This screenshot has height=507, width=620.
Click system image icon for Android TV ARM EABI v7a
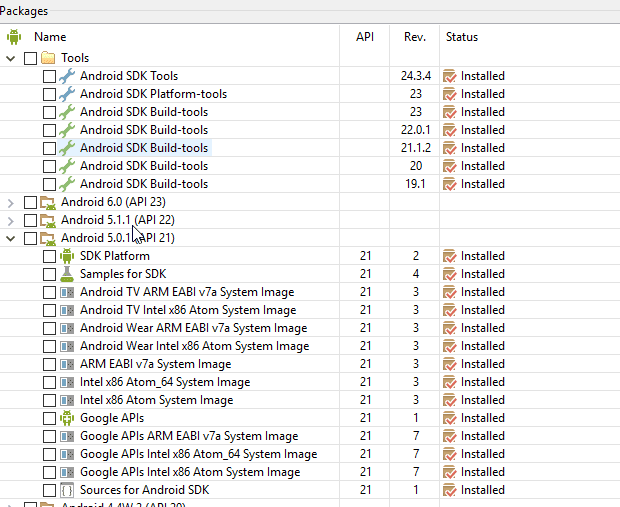coord(67,292)
